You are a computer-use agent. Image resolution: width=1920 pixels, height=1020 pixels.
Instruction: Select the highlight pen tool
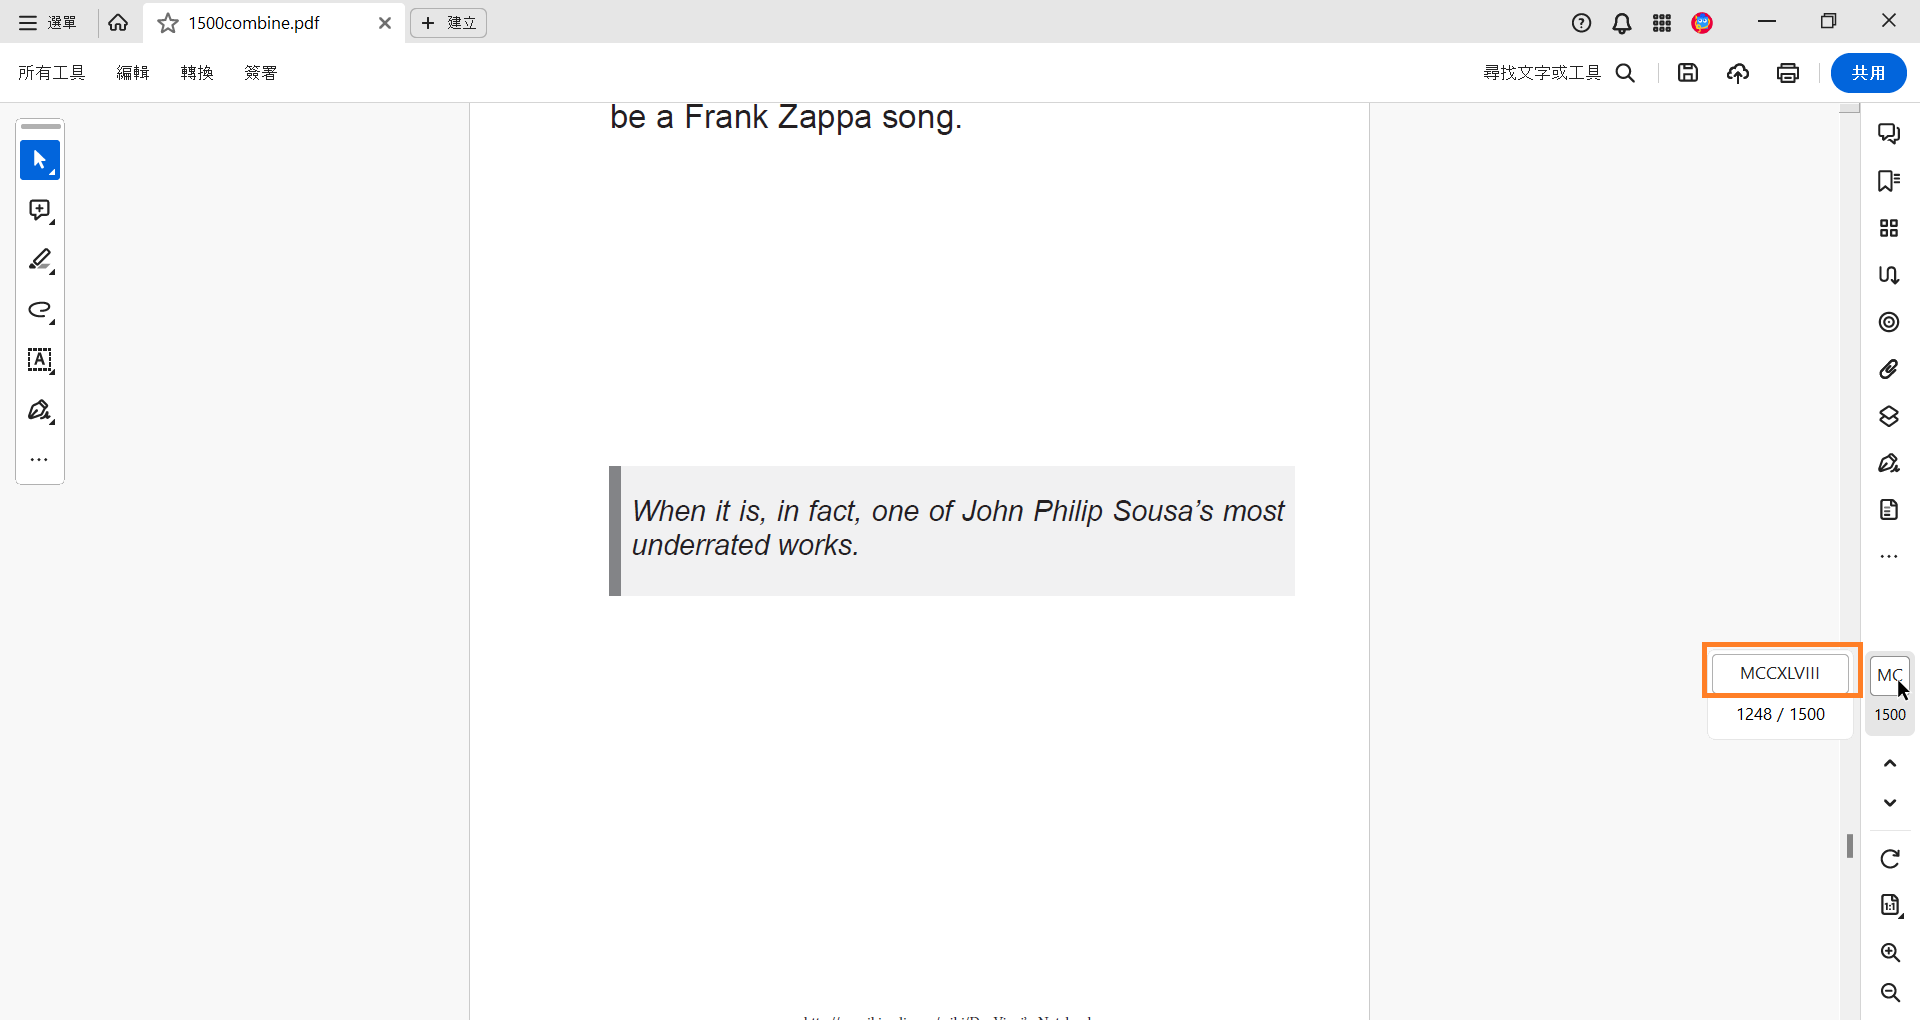tap(40, 260)
